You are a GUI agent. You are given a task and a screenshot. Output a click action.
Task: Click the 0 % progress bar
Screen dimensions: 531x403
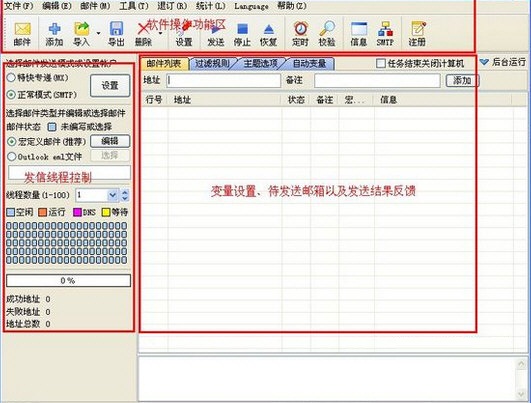tap(68, 281)
